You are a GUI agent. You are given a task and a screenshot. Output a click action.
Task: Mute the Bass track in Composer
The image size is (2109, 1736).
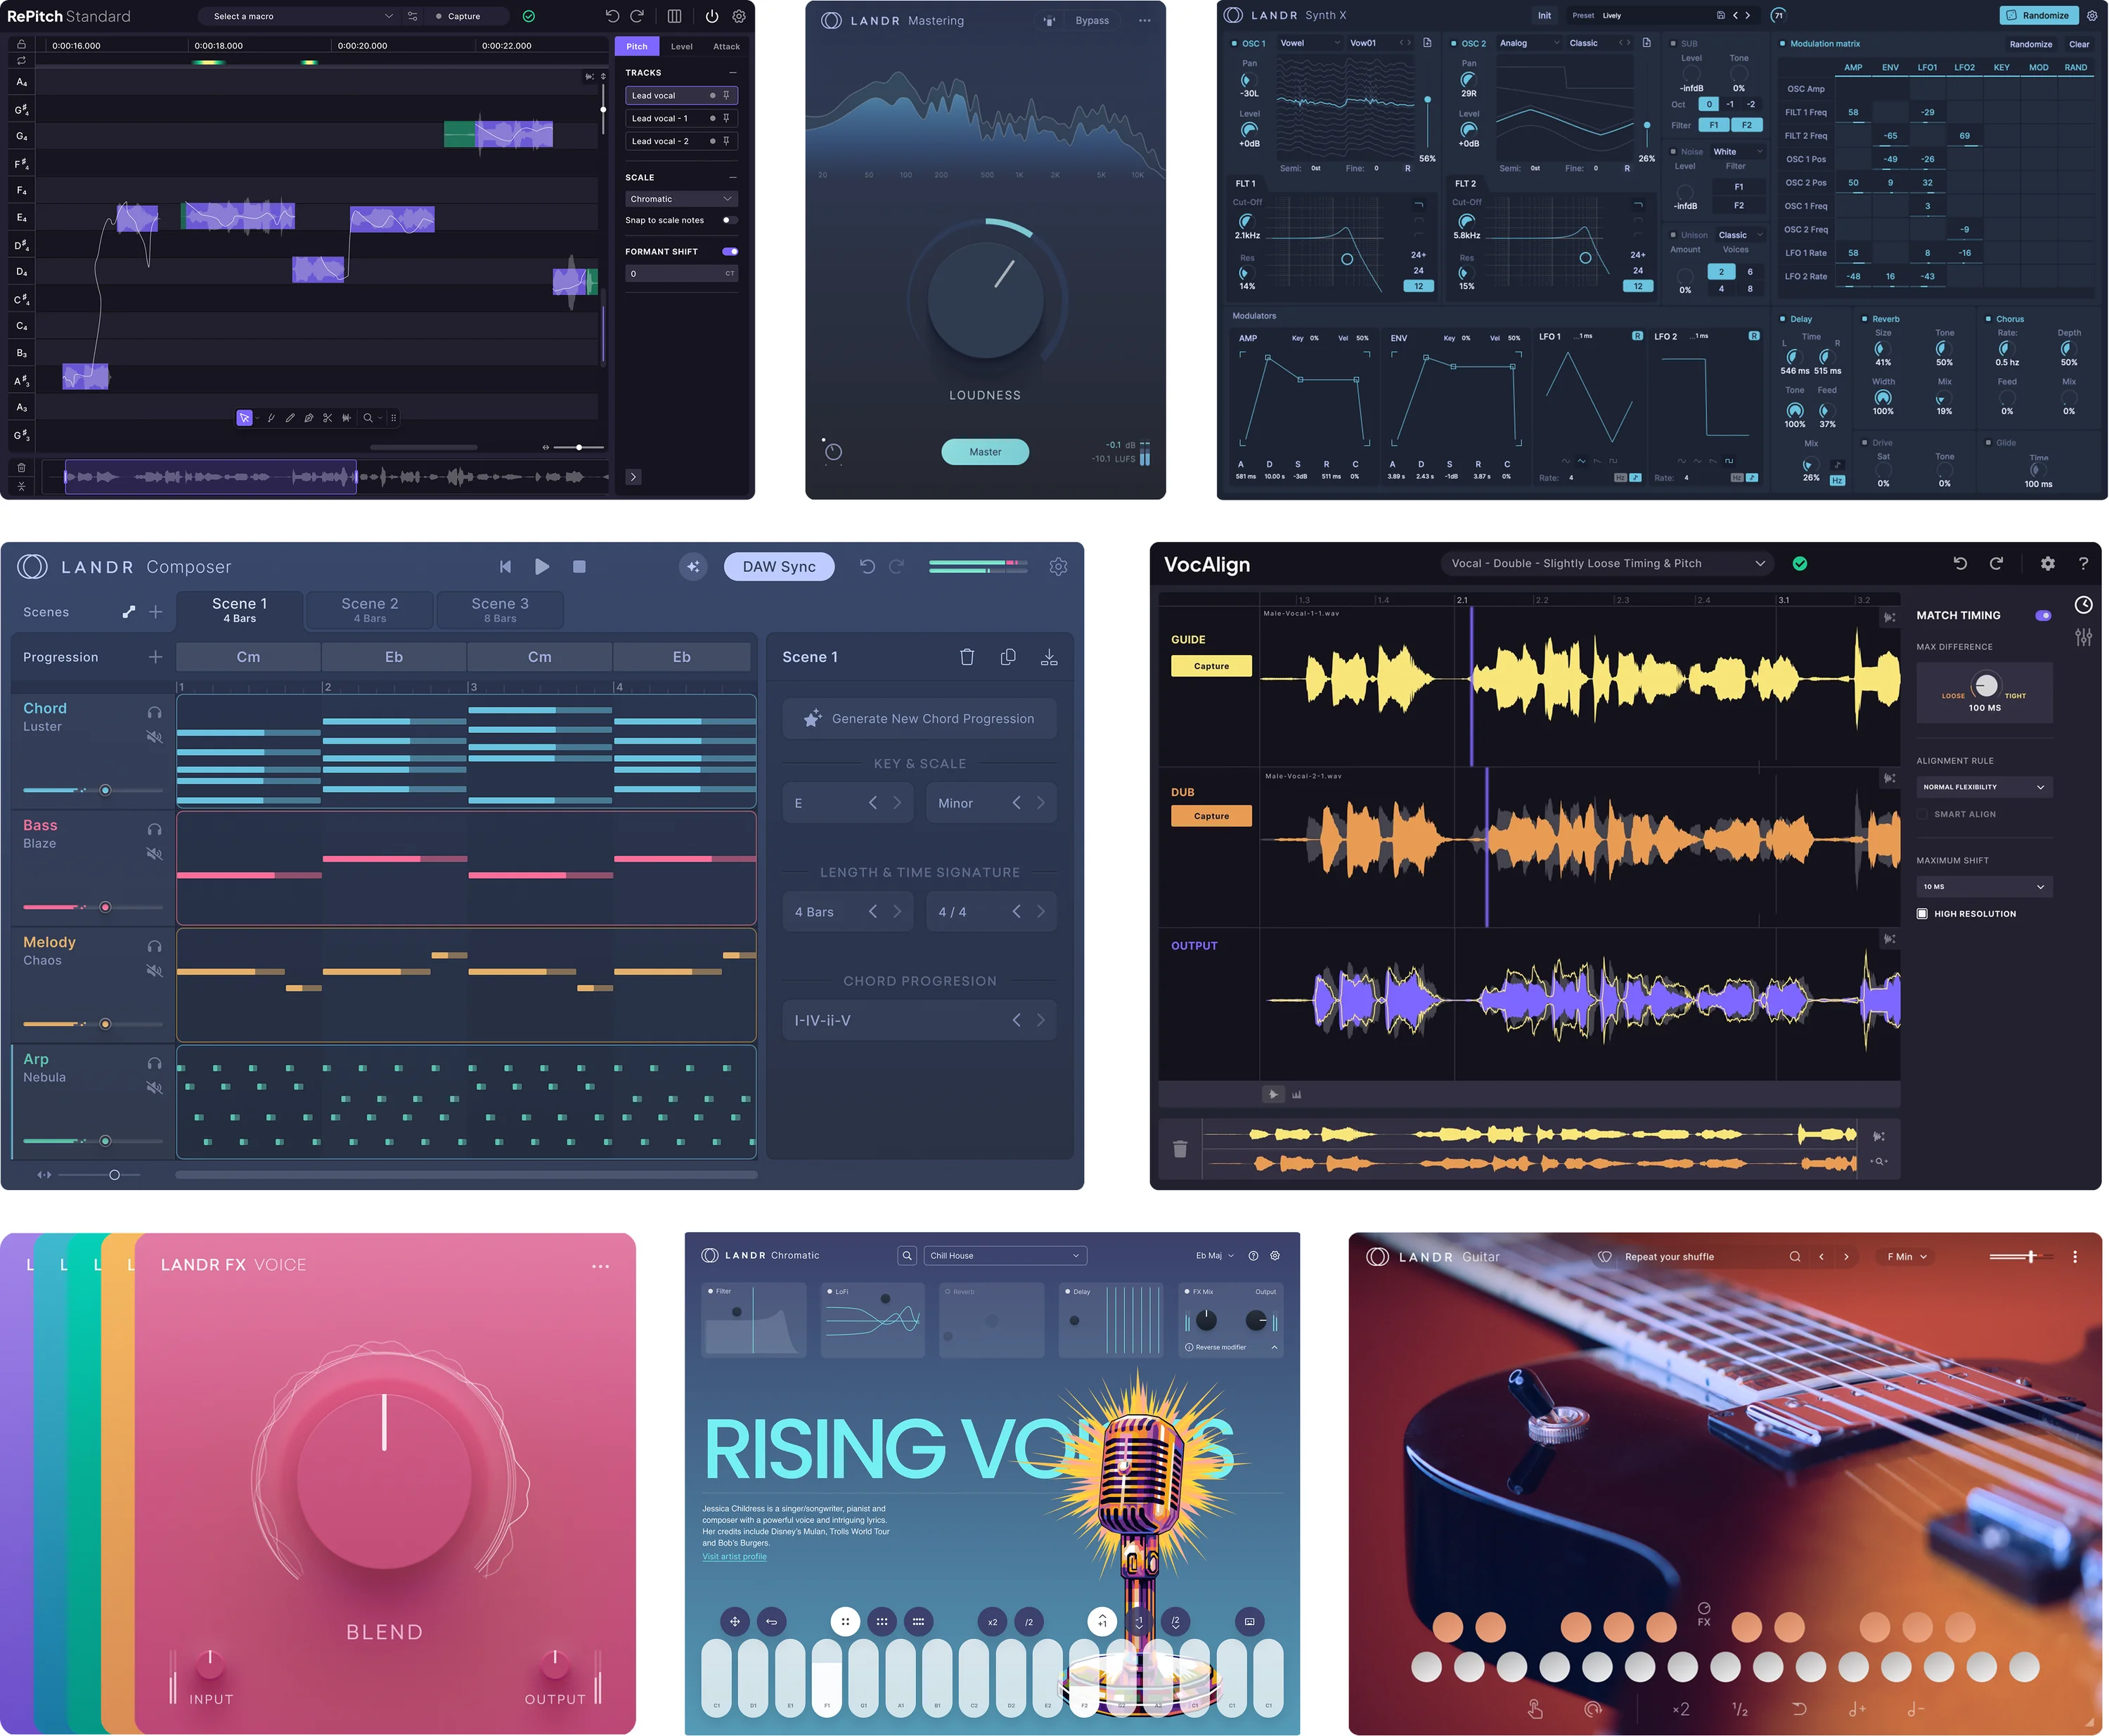click(x=154, y=854)
